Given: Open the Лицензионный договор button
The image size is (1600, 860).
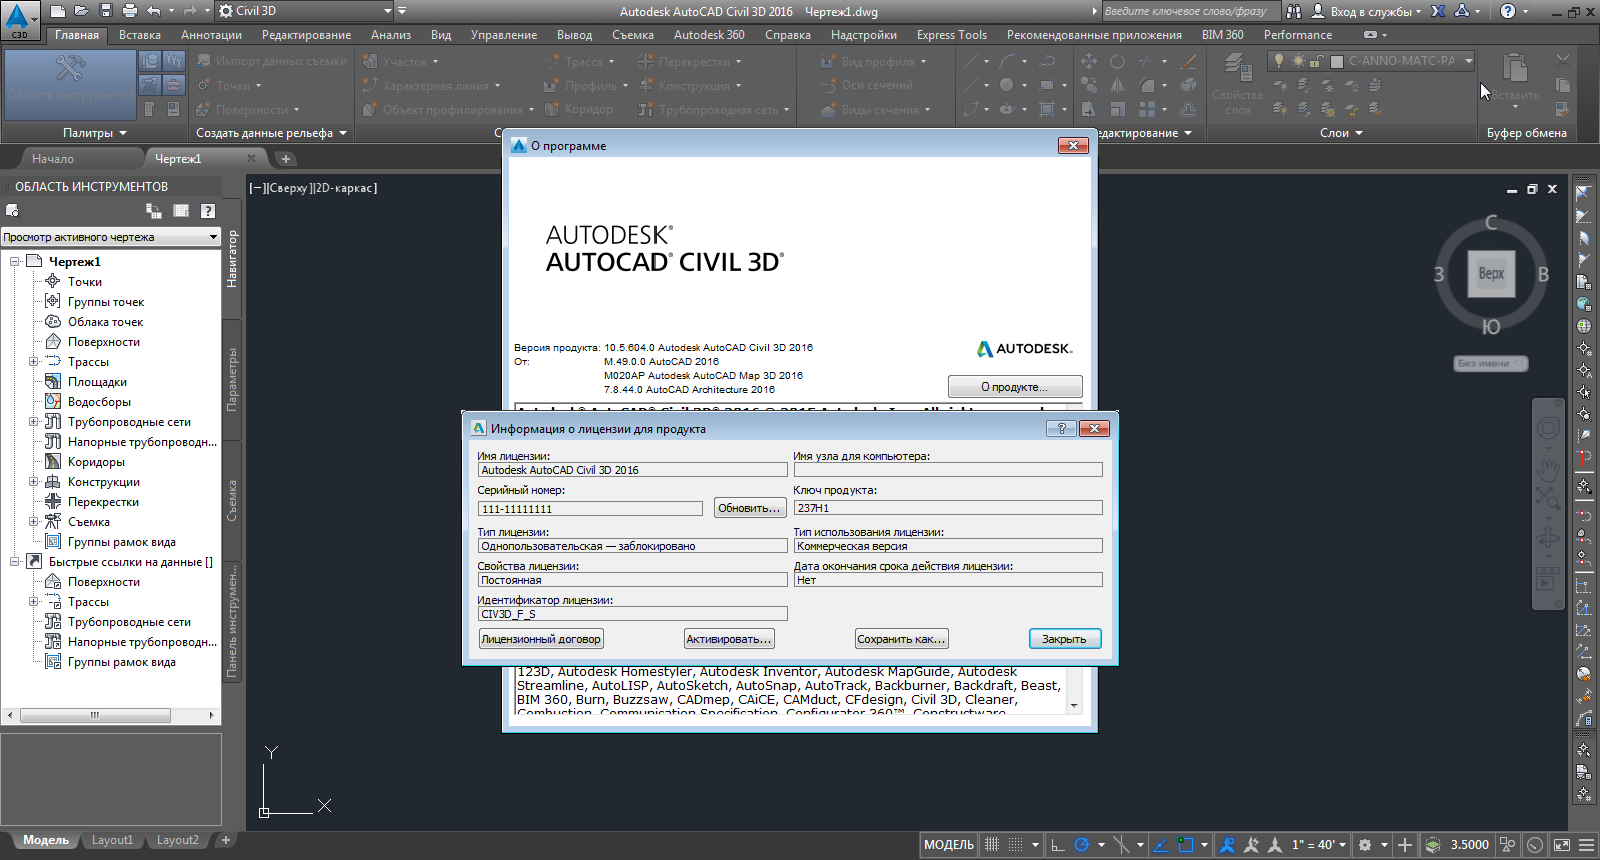Looking at the screenshot, I should click(541, 639).
